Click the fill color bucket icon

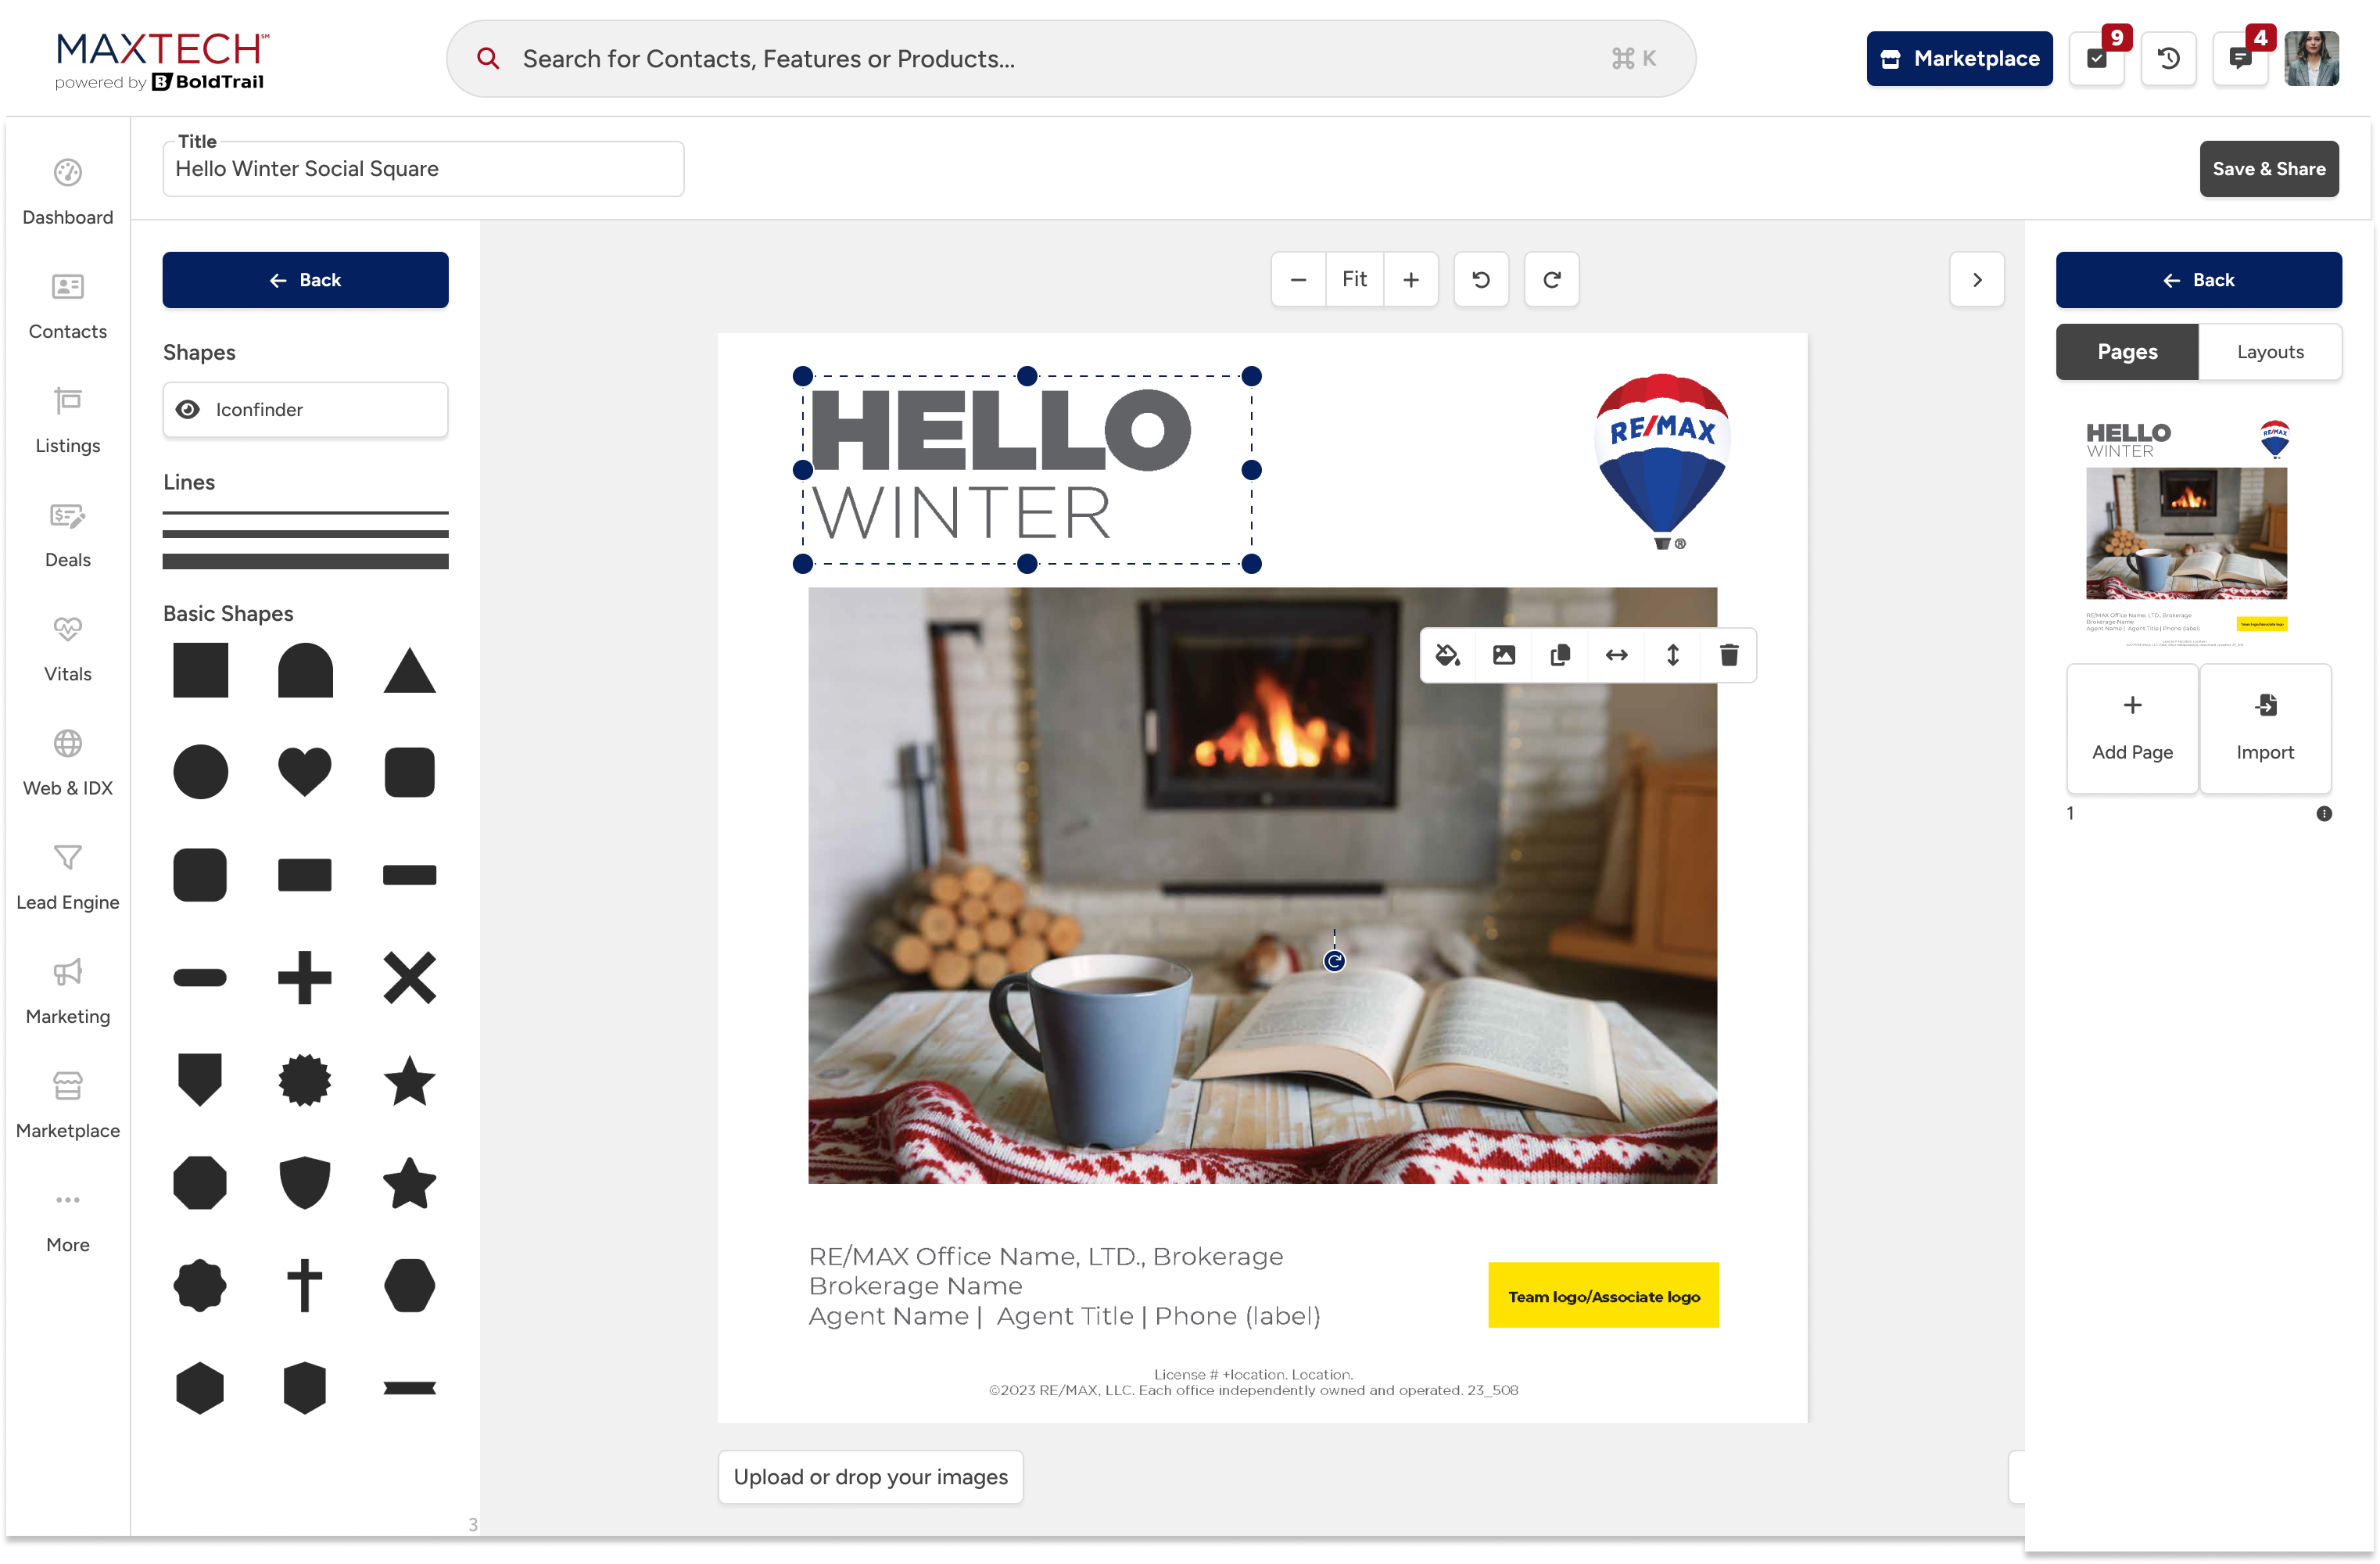(1447, 655)
